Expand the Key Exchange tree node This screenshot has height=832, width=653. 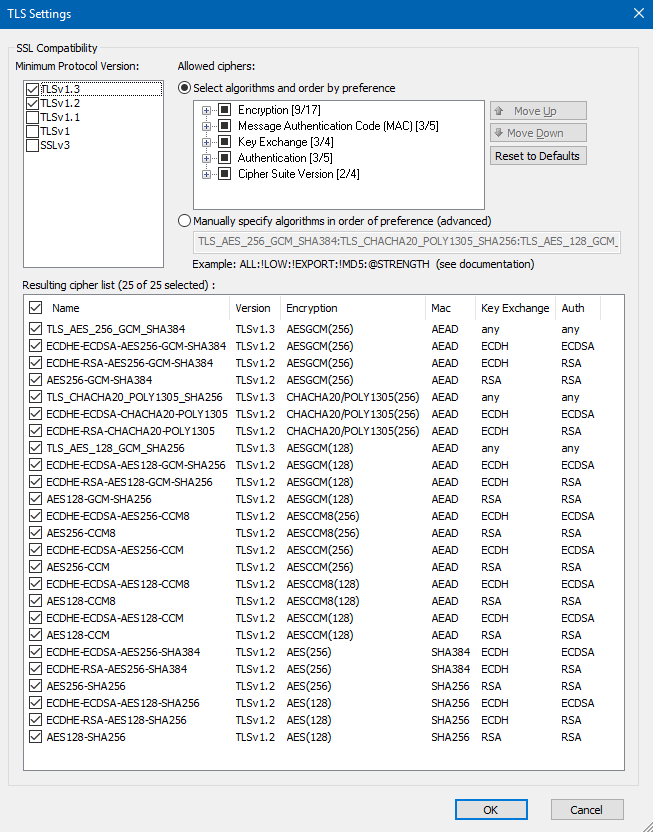(207, 142)
